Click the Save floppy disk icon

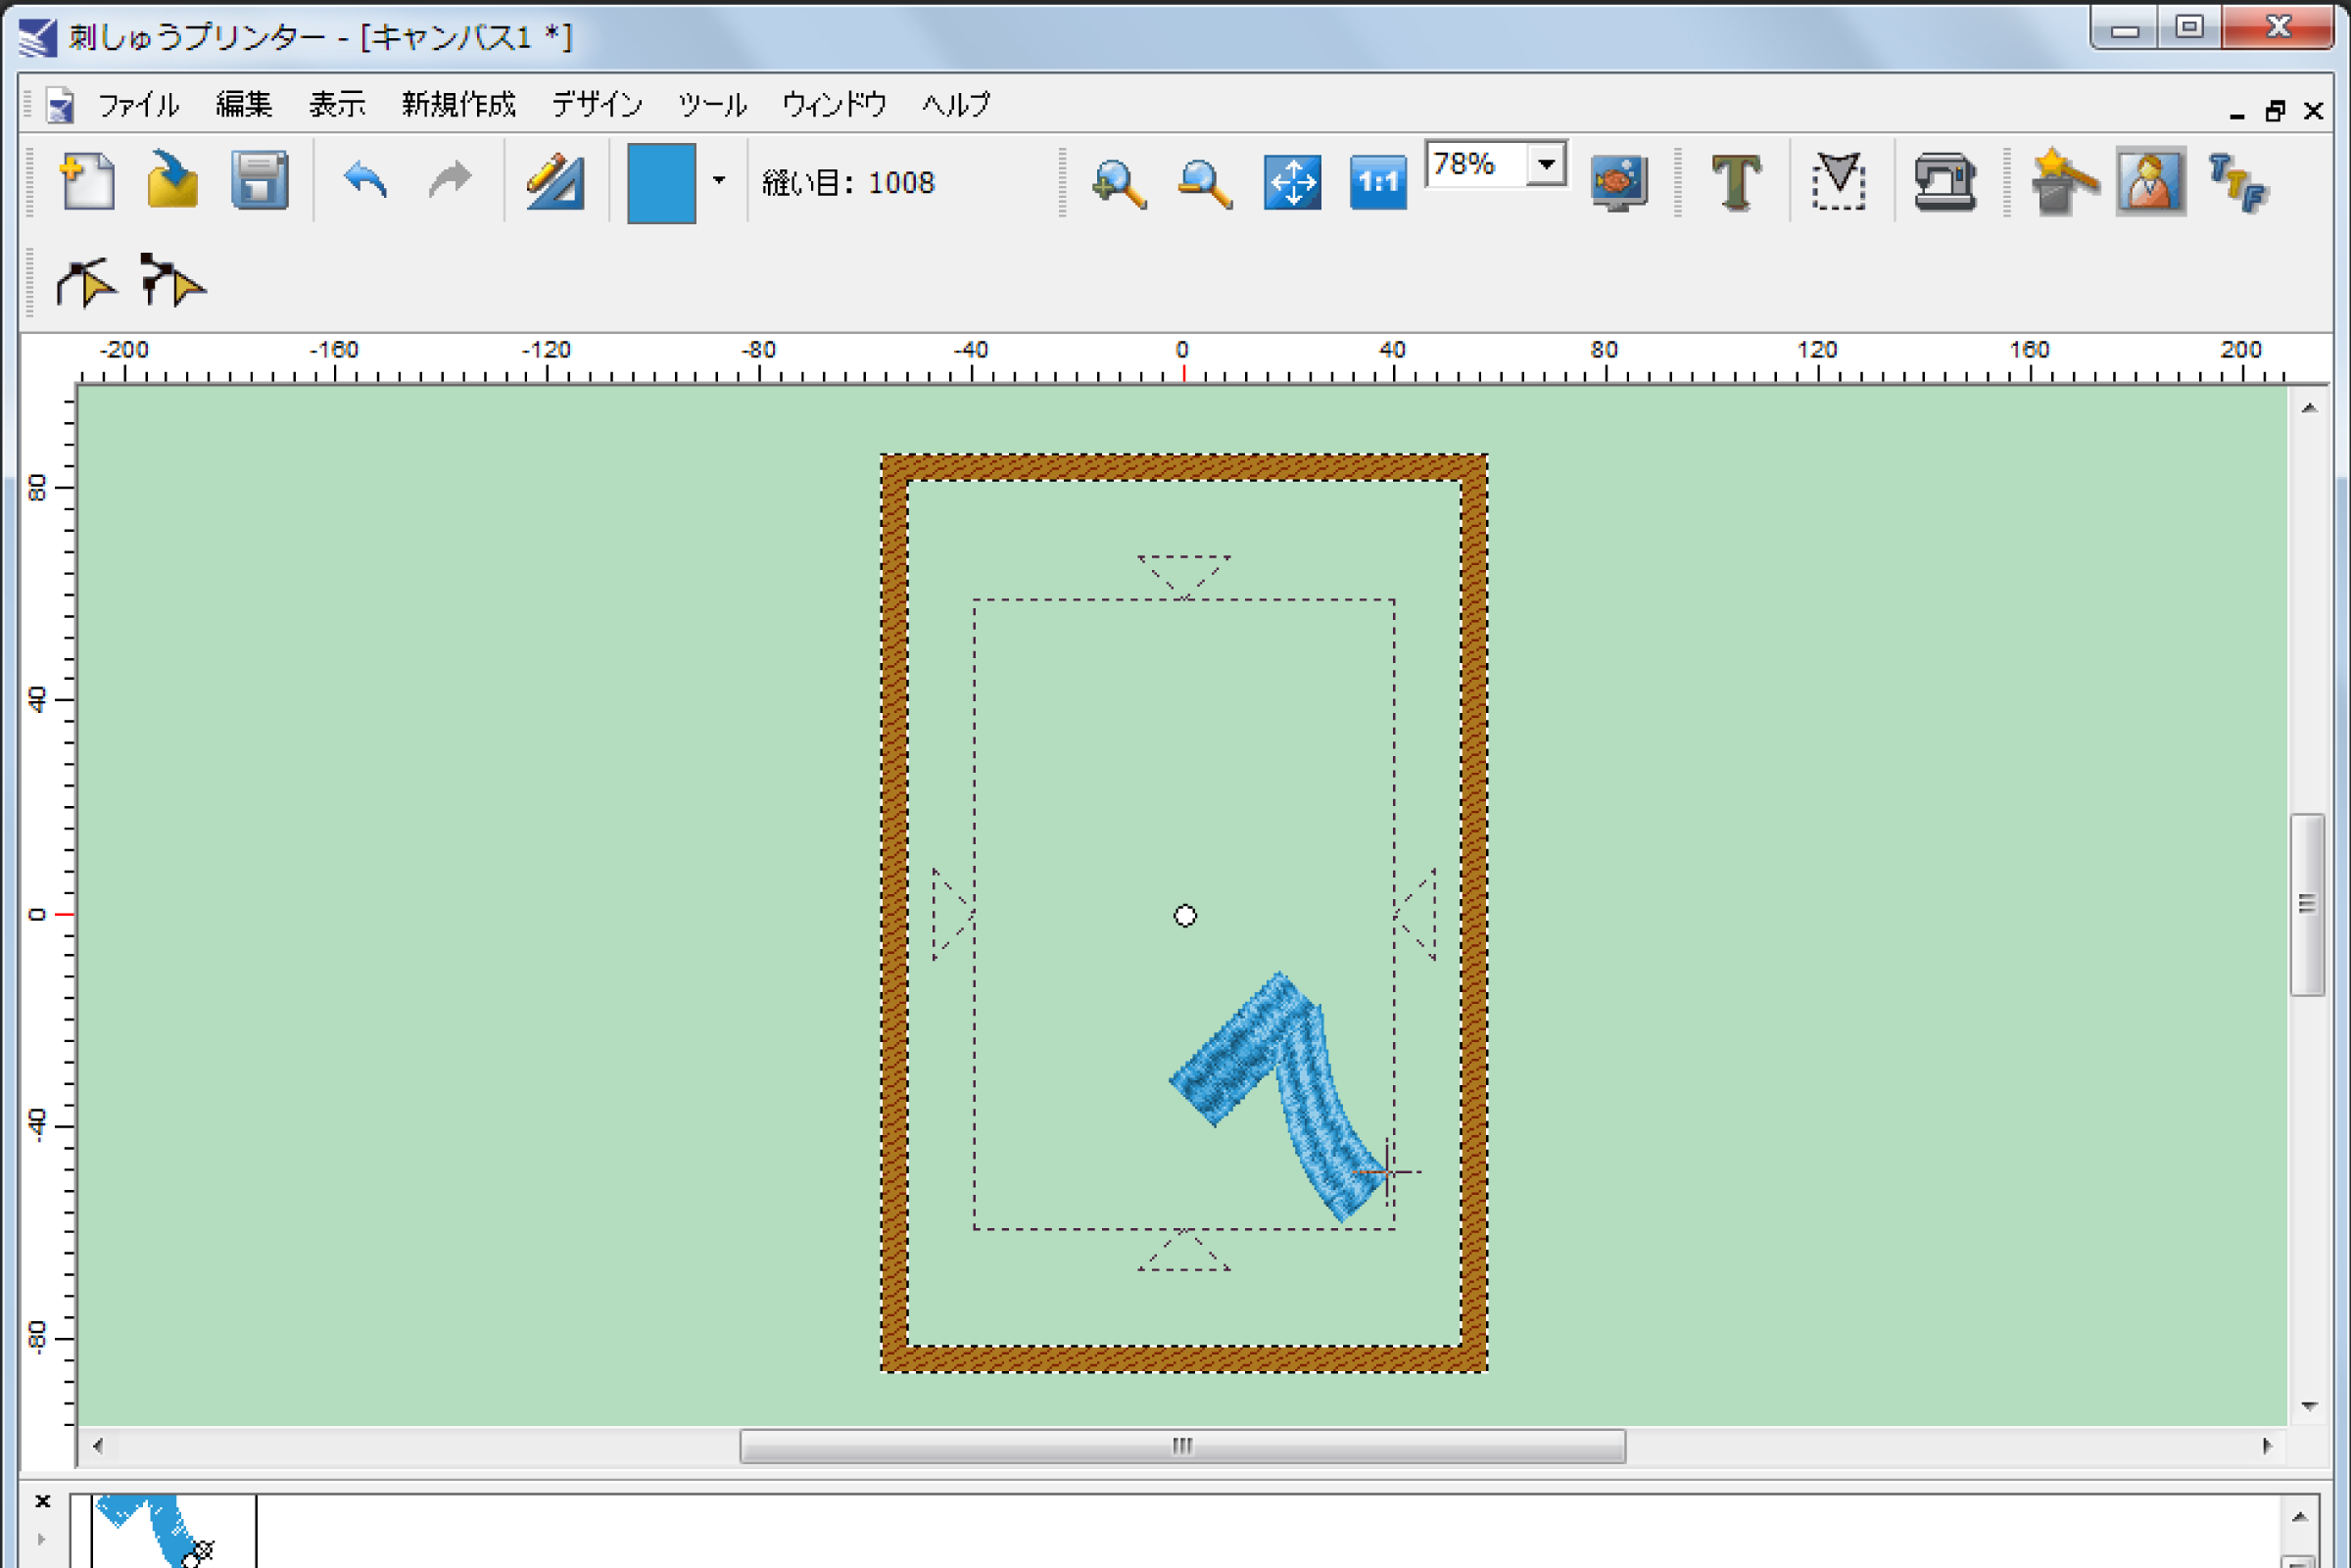click(259, 182)
